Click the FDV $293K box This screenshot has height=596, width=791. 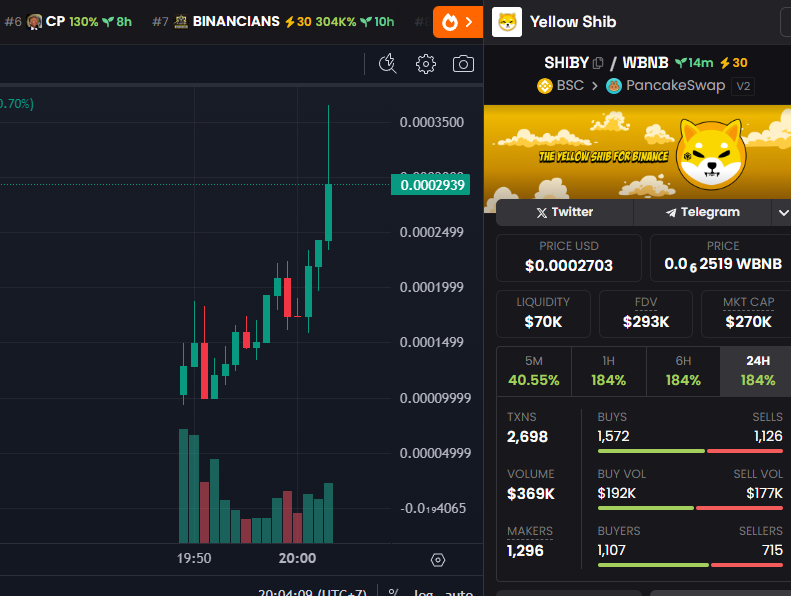click(646, 314)
